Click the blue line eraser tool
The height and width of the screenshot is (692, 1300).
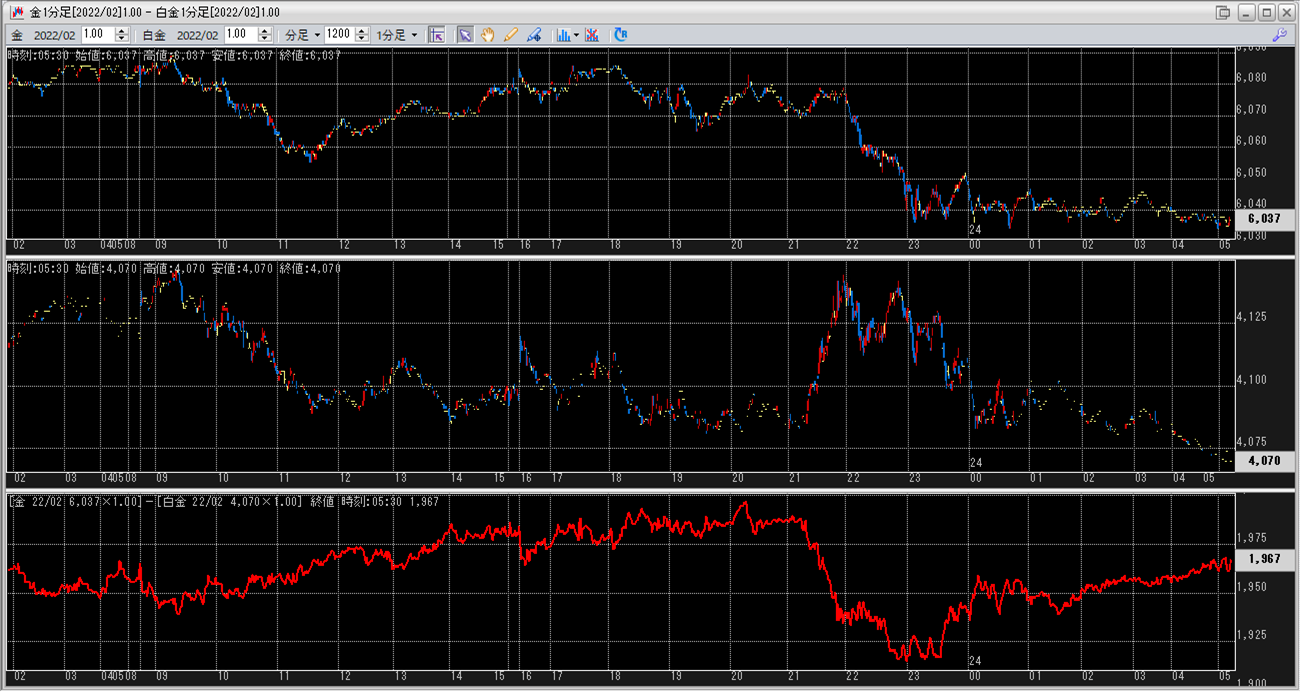pyautogui.click(x=535, y=34)
